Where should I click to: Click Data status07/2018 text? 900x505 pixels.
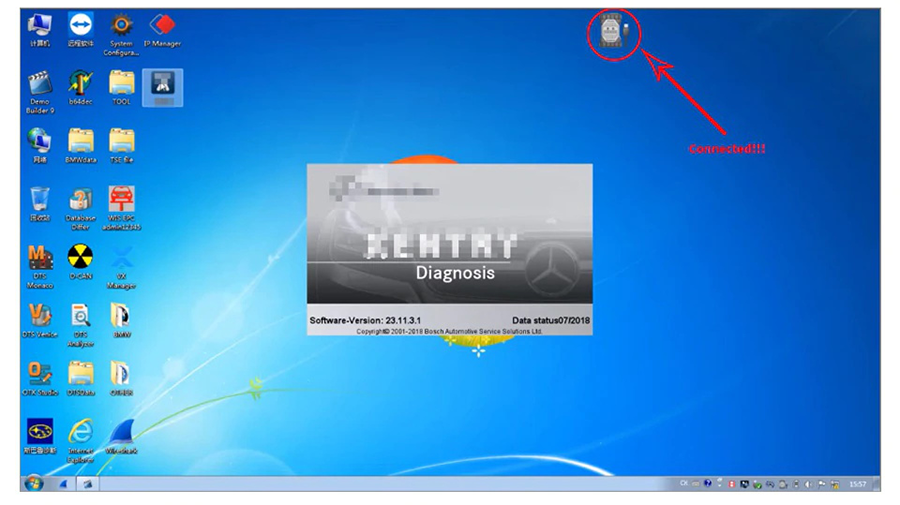coord(550,320)
